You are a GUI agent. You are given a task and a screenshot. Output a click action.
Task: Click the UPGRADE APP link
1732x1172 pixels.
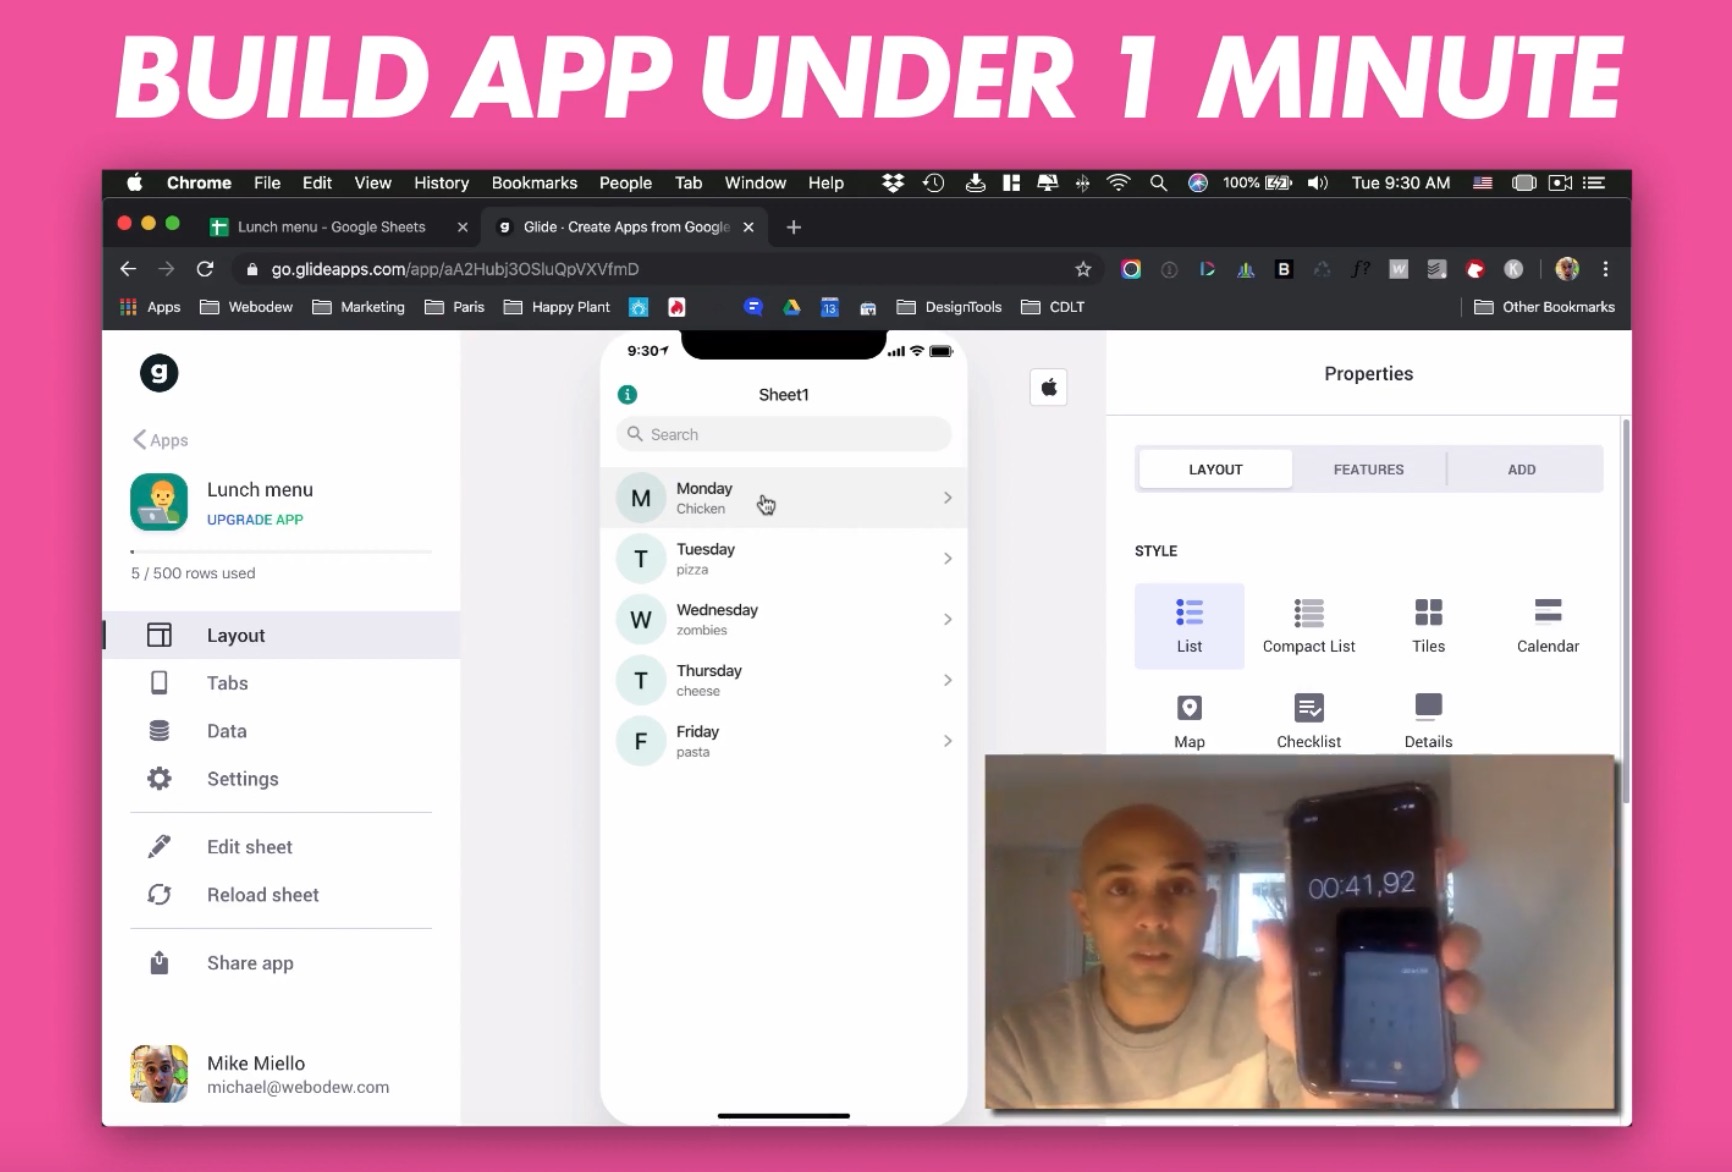tap(254, 519)
